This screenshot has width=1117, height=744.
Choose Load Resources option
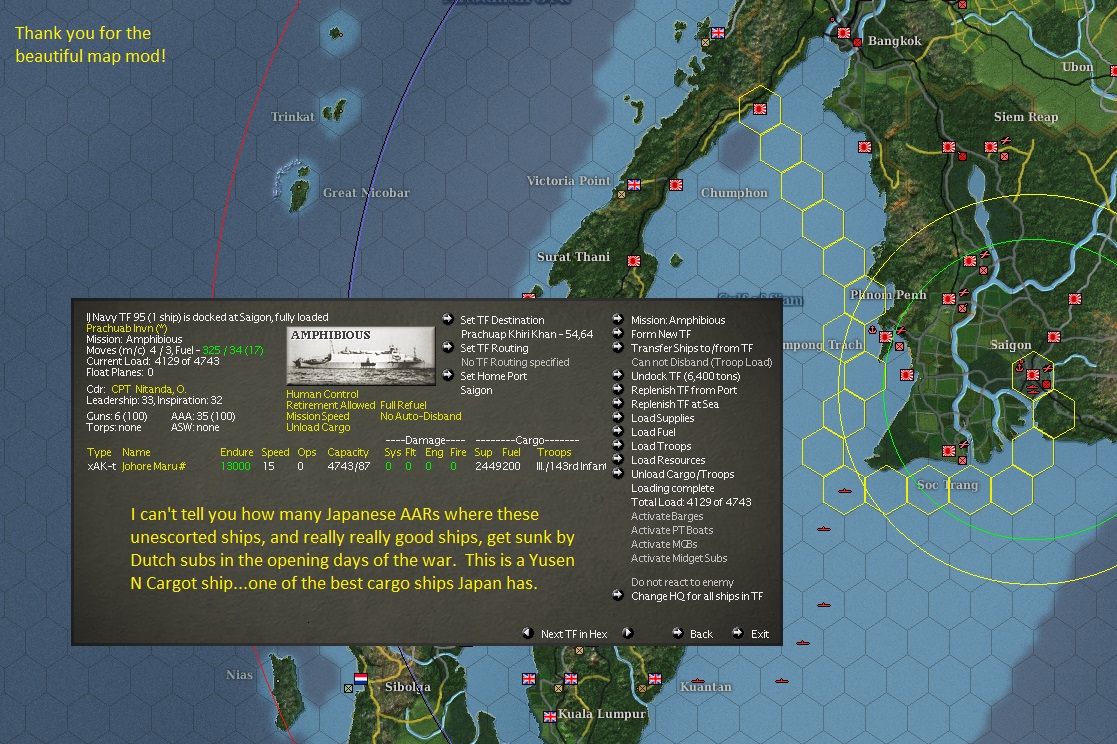(x=668, y=460)
